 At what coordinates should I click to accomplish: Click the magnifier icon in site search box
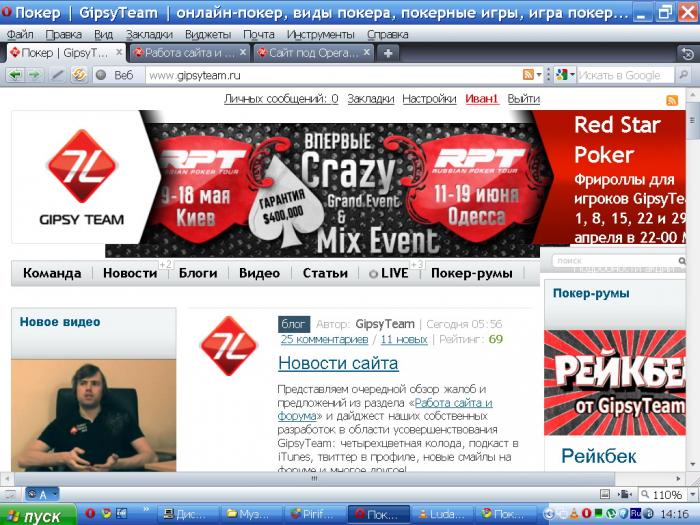tap(681, 261)
